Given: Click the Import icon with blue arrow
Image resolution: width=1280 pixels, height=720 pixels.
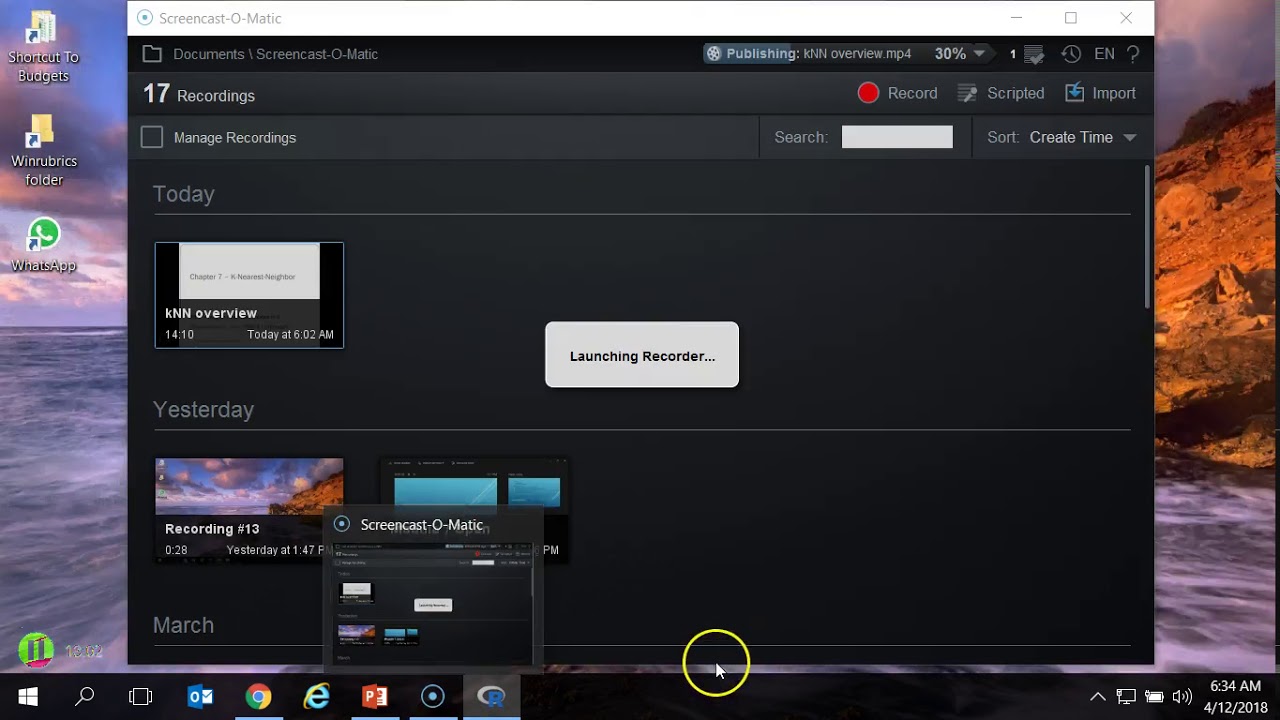Looking at the screenshot, I should pyautogui.click(x=1075, y=93).
